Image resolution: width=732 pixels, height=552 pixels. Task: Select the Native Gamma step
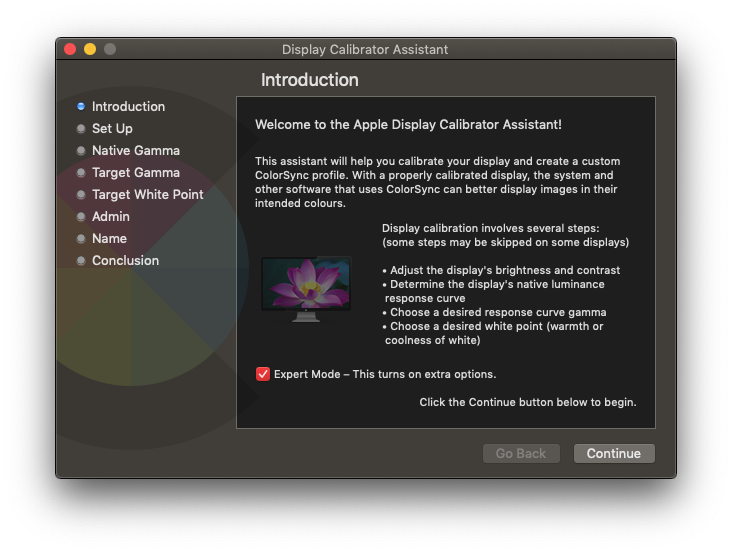pyautogui.click(x=136, y=150)
